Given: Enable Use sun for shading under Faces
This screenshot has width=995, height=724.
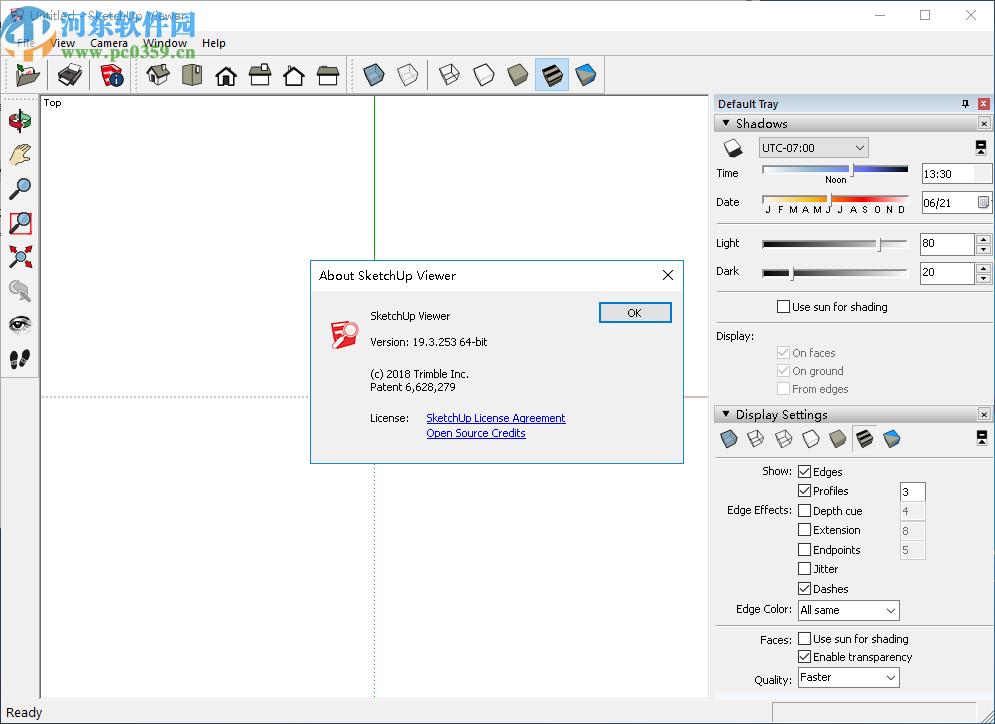Looking at the screenshot, I should coord(805,638).
